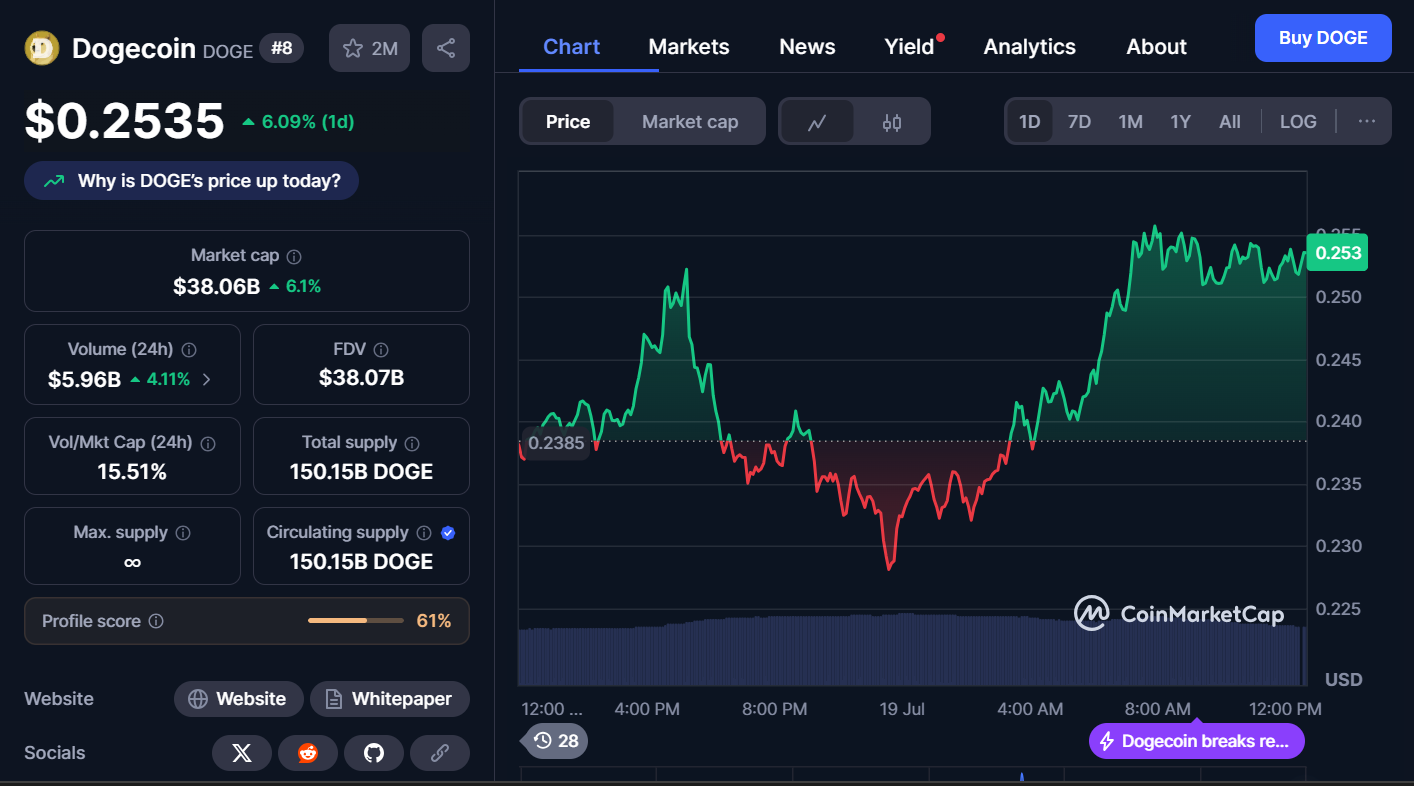
Task: Click the Total supply info icon
Action: click(x=412, y=443)
